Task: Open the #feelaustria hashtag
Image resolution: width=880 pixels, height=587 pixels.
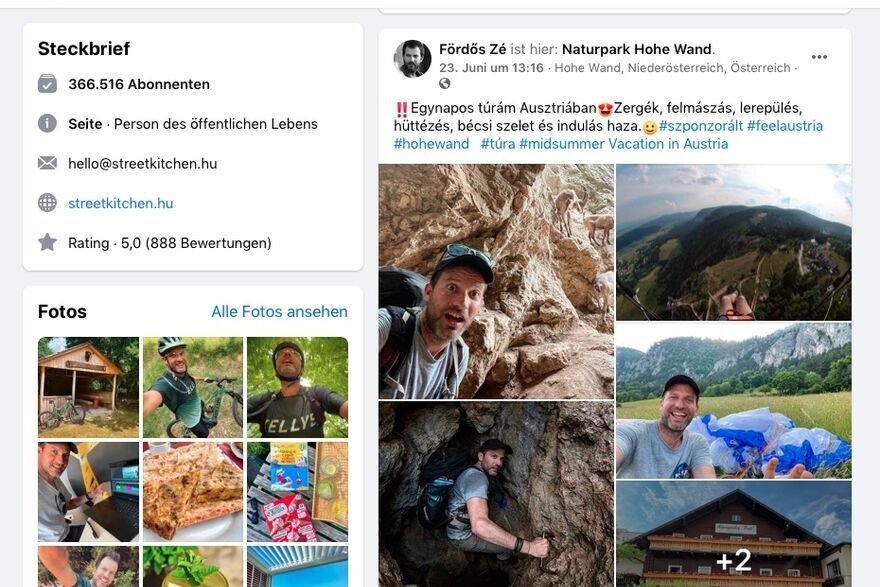Action: [x=785, y=126]
